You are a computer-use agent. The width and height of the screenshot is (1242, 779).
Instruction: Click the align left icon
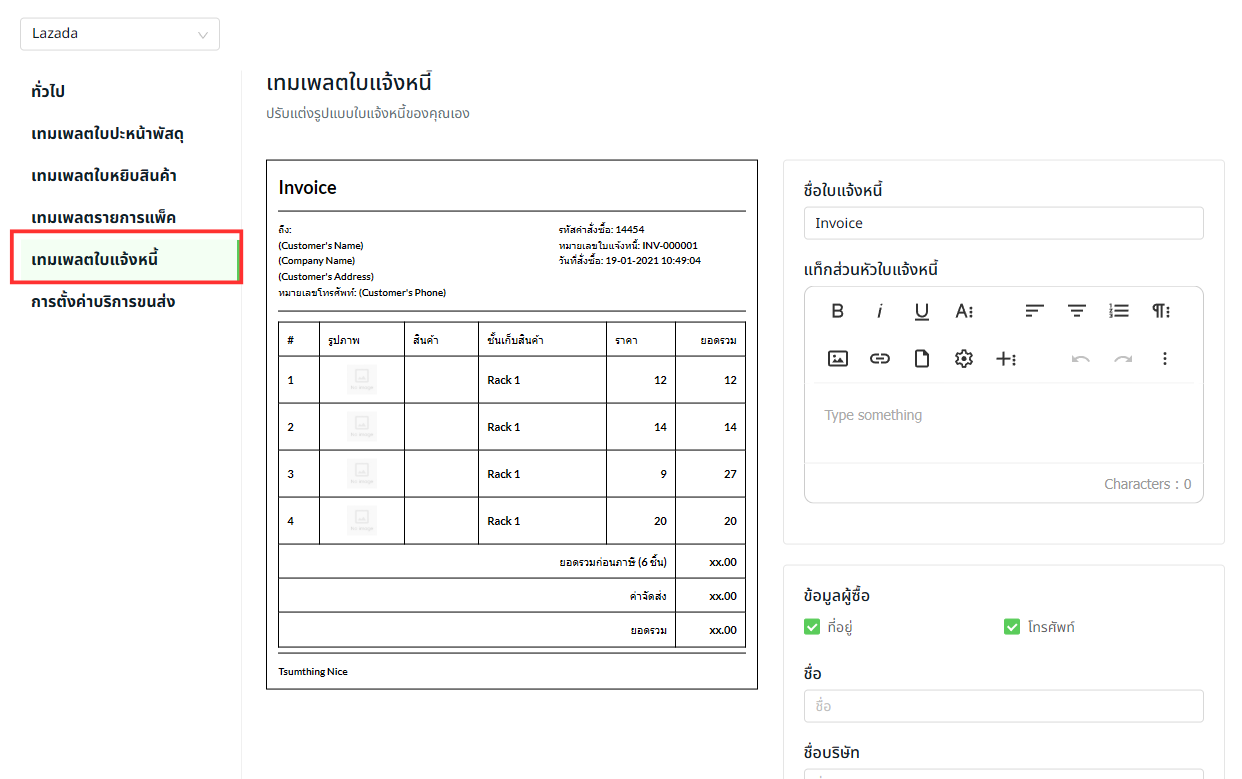point(1035,311)
